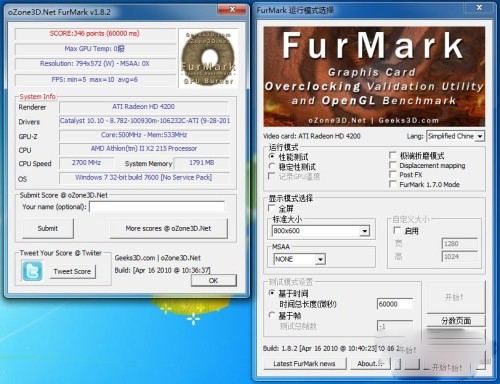Click Resolution: 794x572 text
This screenshot has height=384, width=500.
[x=95, y=64]
